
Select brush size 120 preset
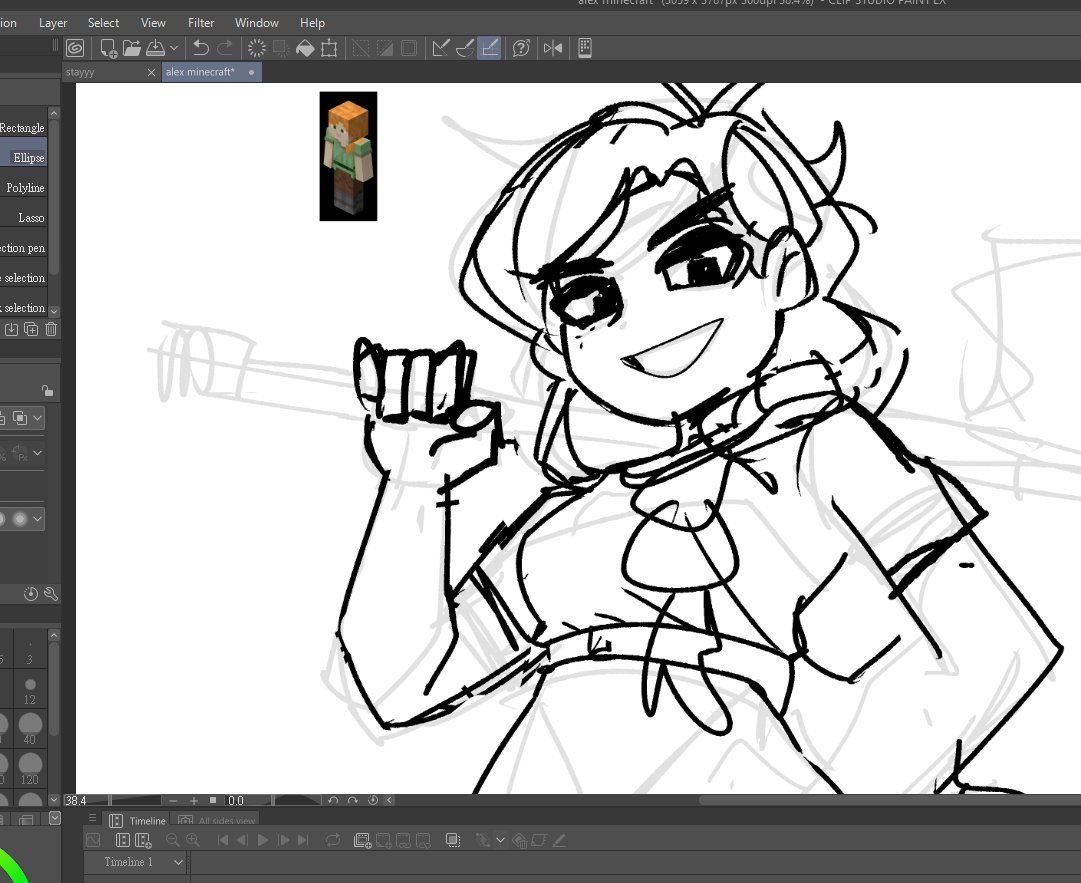click(x=30, y=769)
